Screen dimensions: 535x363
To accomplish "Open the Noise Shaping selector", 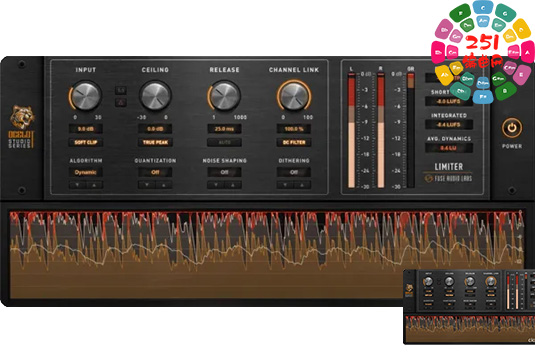I will [x=225, y=172].
